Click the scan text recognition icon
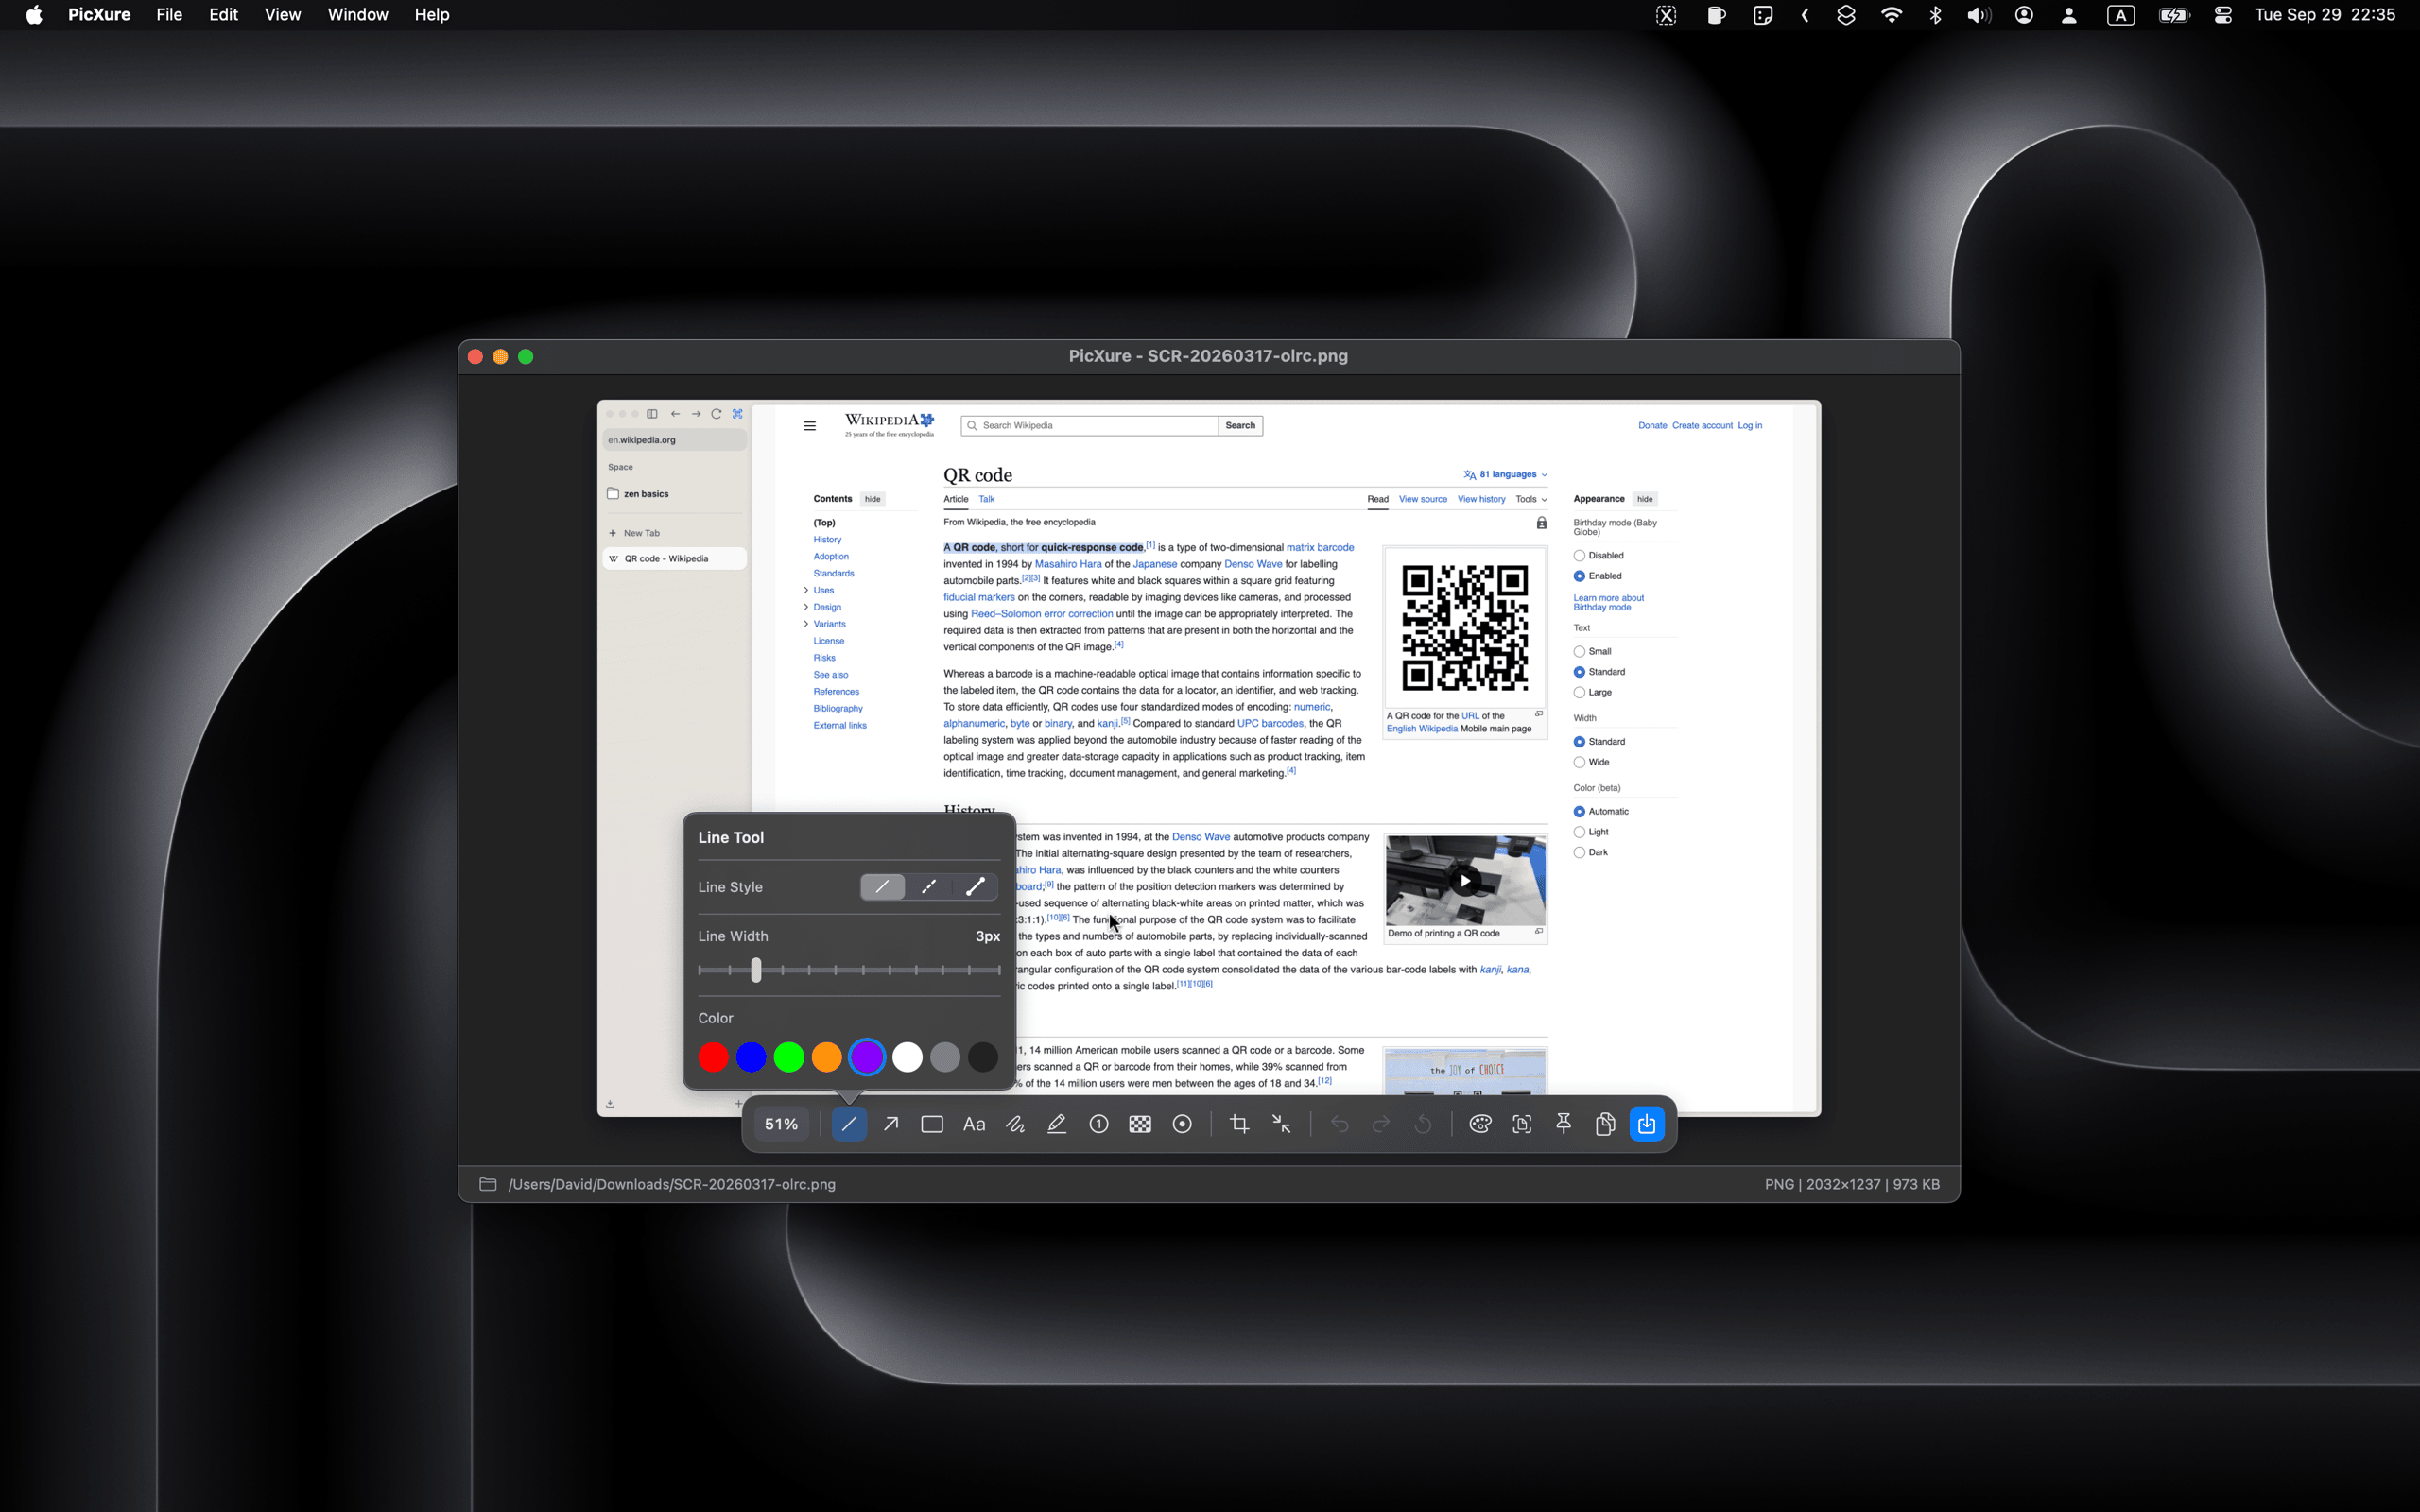This screenshot has width=2420, height=1512. coord(1522,1124)
